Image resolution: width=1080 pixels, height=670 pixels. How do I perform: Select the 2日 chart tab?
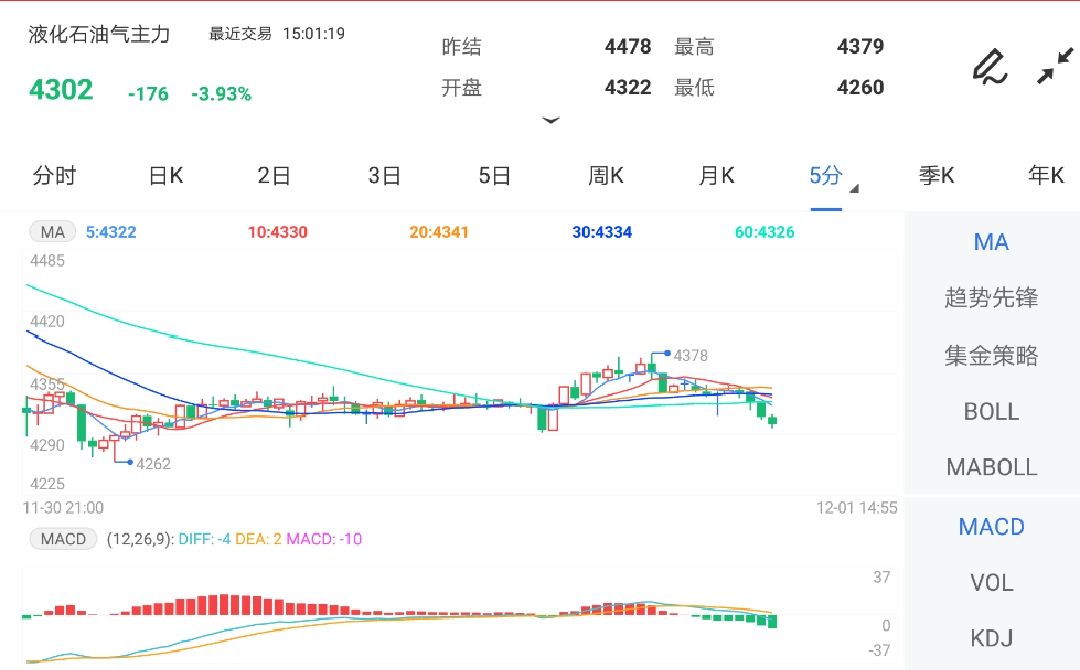coord(274,176)
